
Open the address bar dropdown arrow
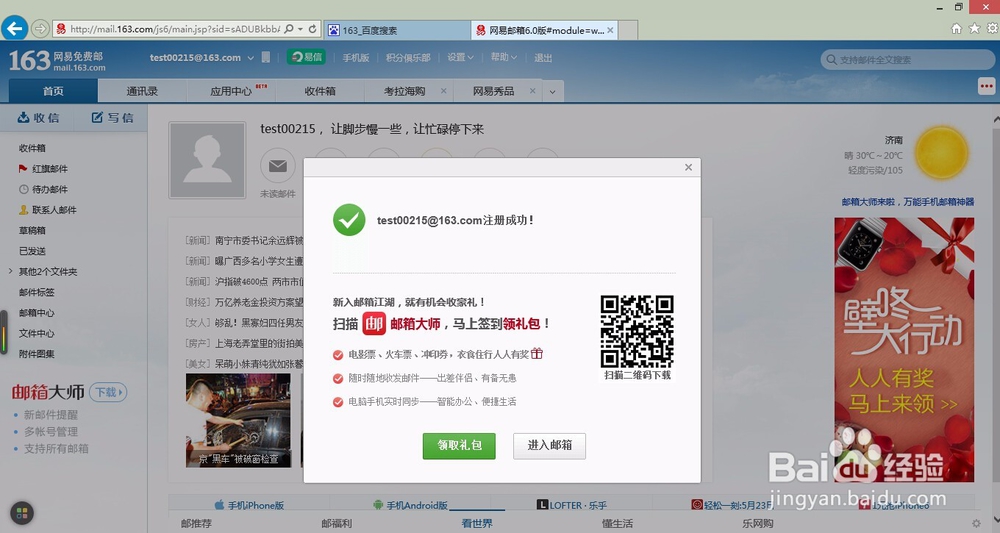click(300, 29)
